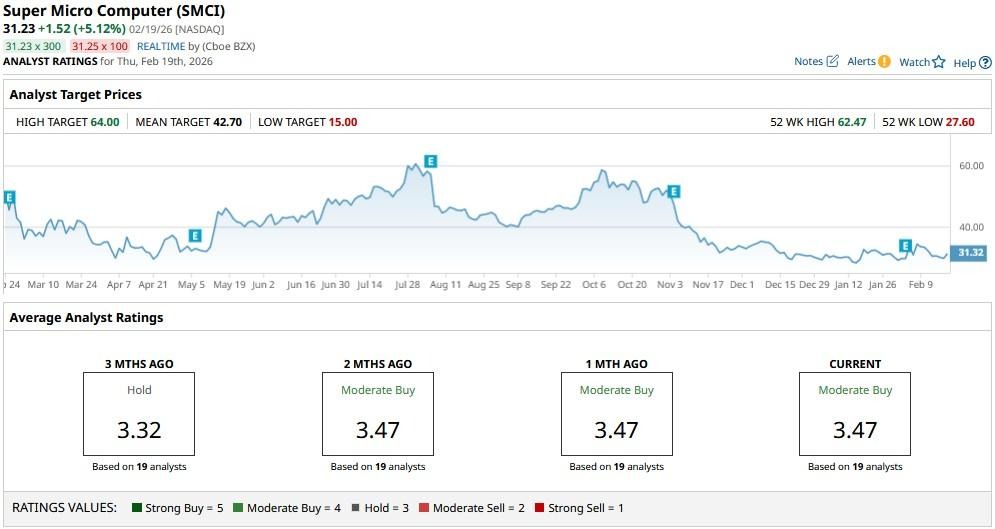
Task: Click the 60.00 axis label
Action: (x=972, y=166)
